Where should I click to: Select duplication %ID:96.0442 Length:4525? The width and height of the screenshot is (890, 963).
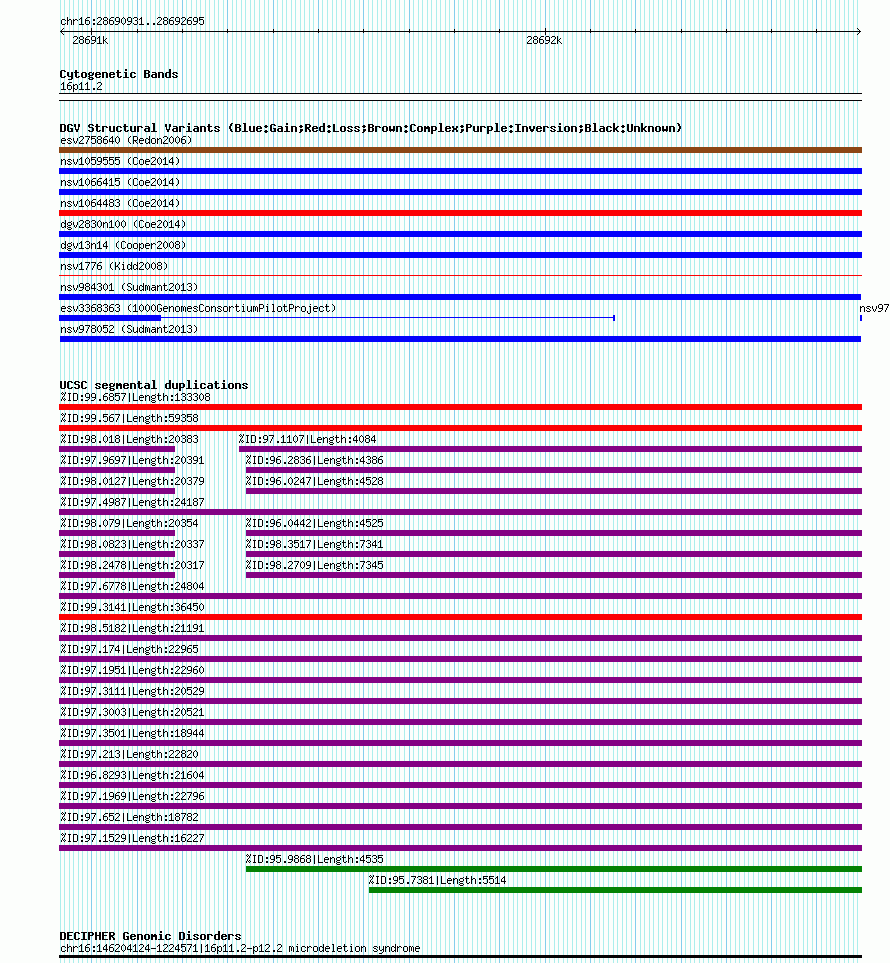pyautogui.click(x=314, y=523)
